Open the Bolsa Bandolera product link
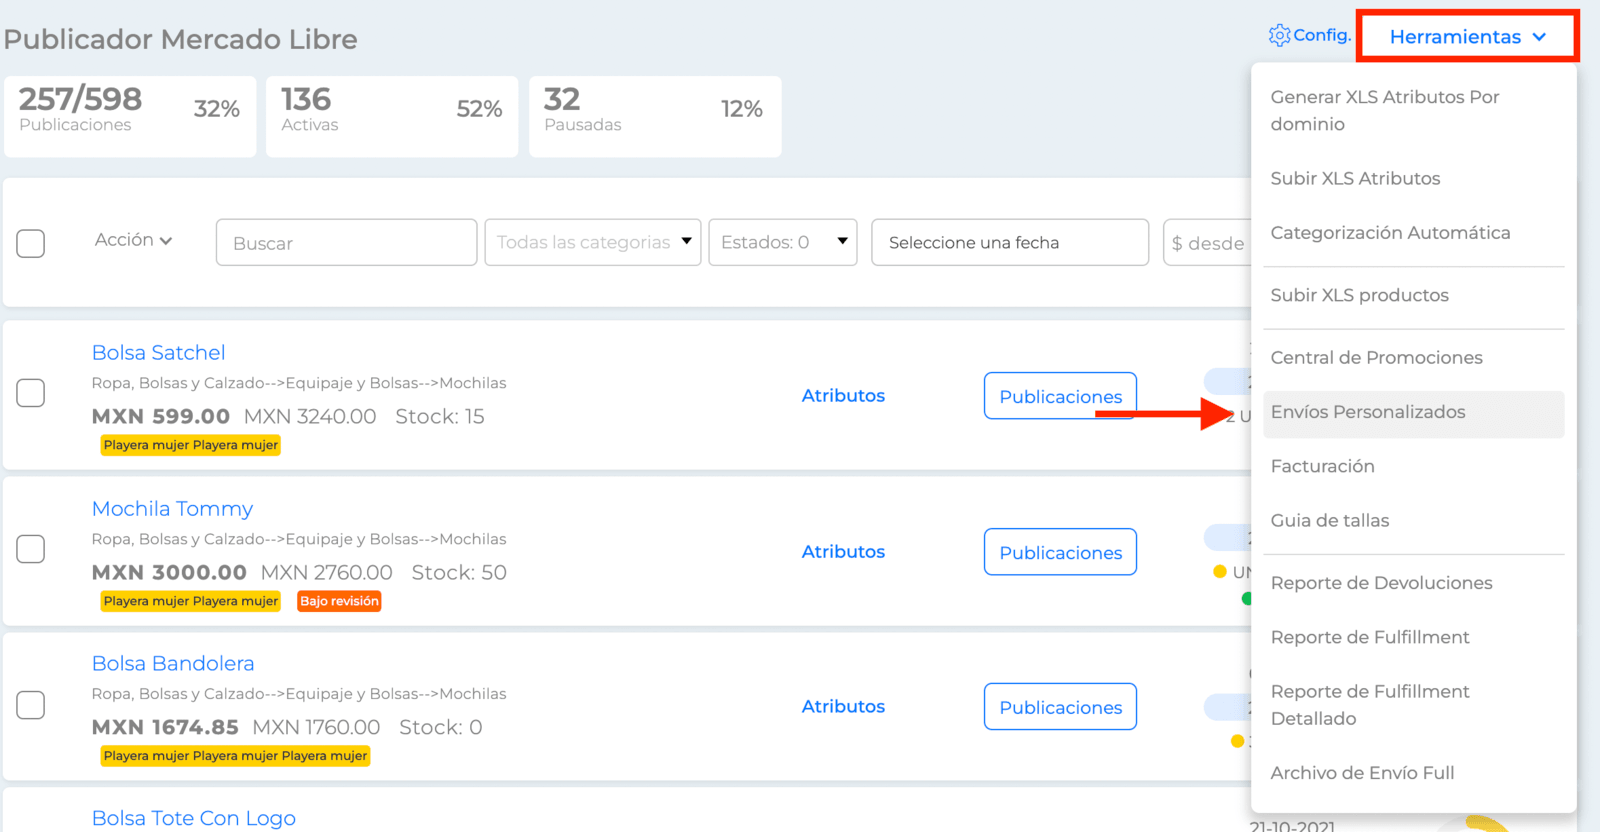Viewport: 1600px width, 832px height. [173, 664]
